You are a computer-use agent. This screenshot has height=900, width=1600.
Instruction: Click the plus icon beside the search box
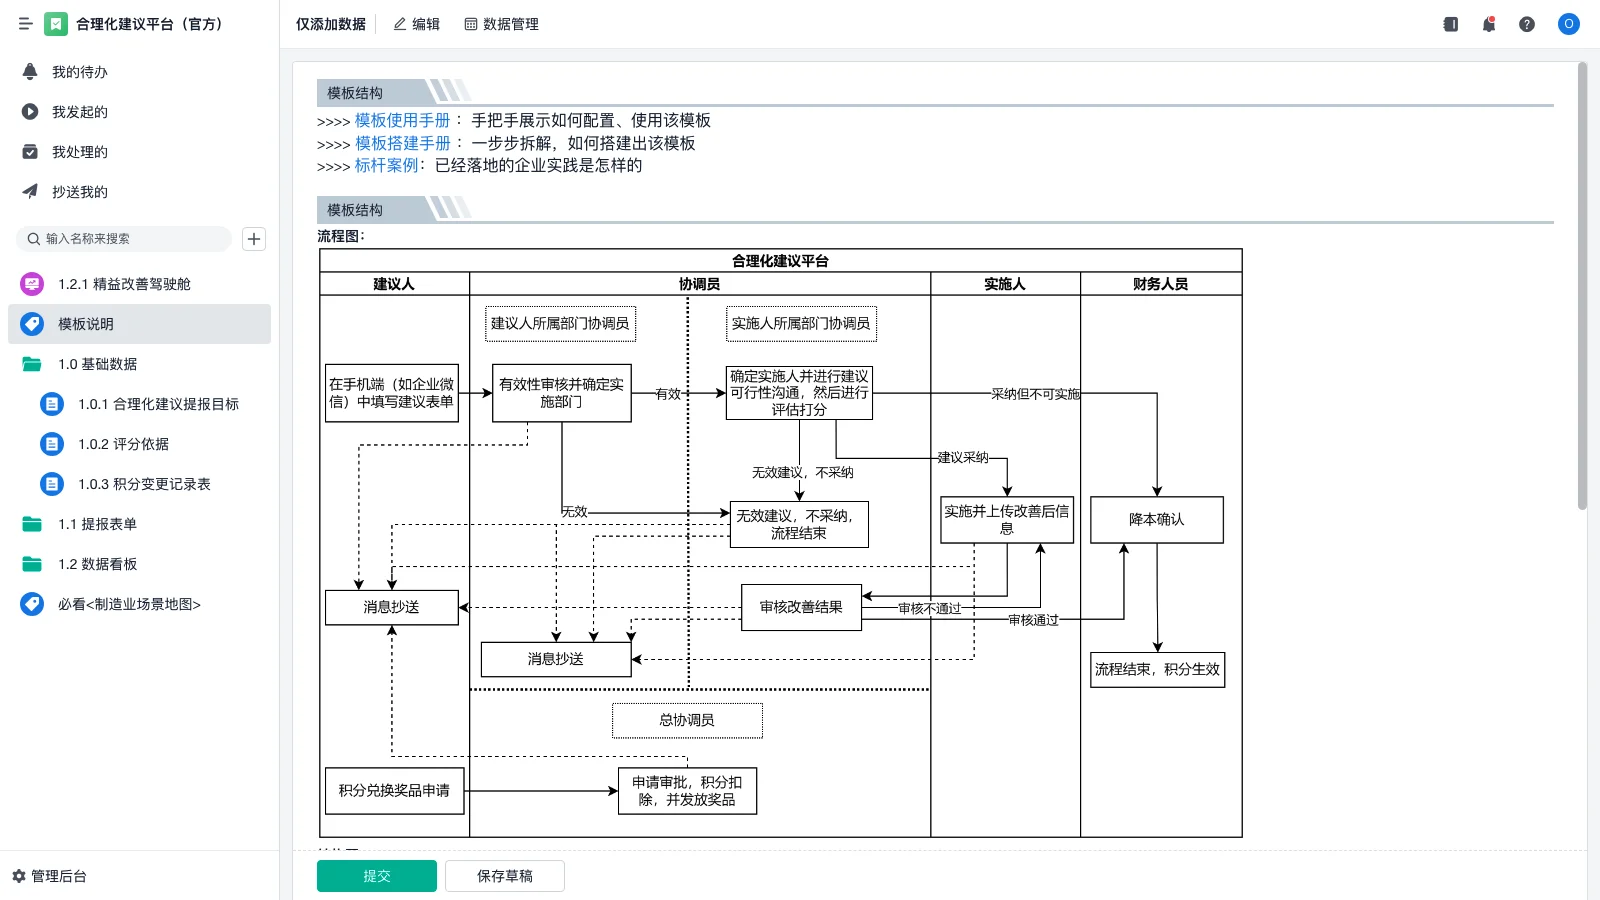253,239
